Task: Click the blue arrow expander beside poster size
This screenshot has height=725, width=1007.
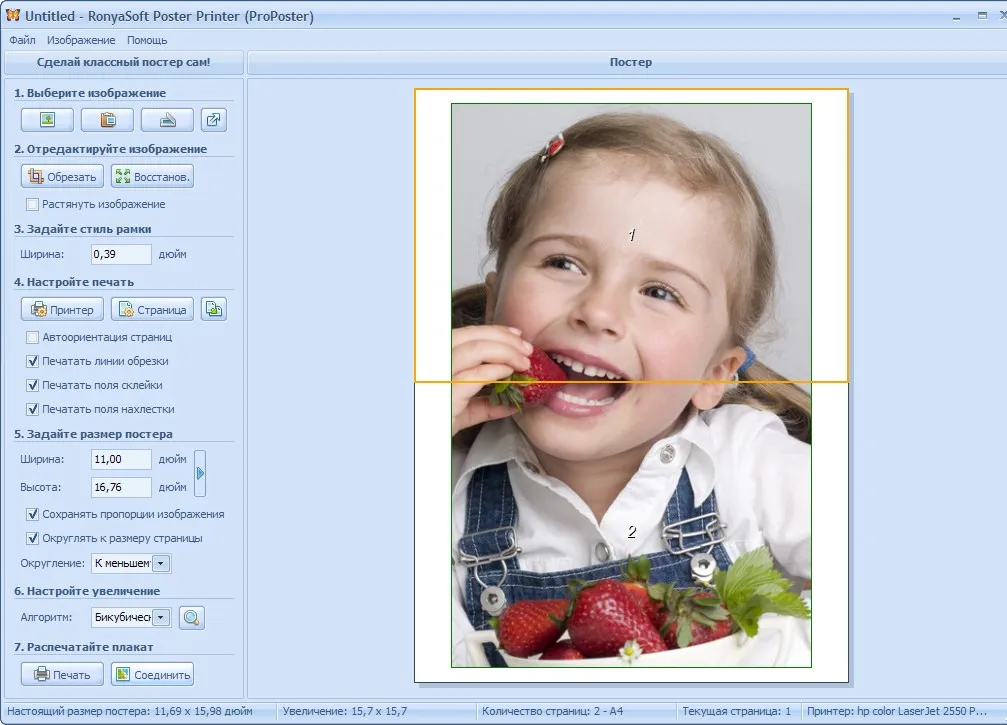Action: pyautogui.click(x=200, y=473)
